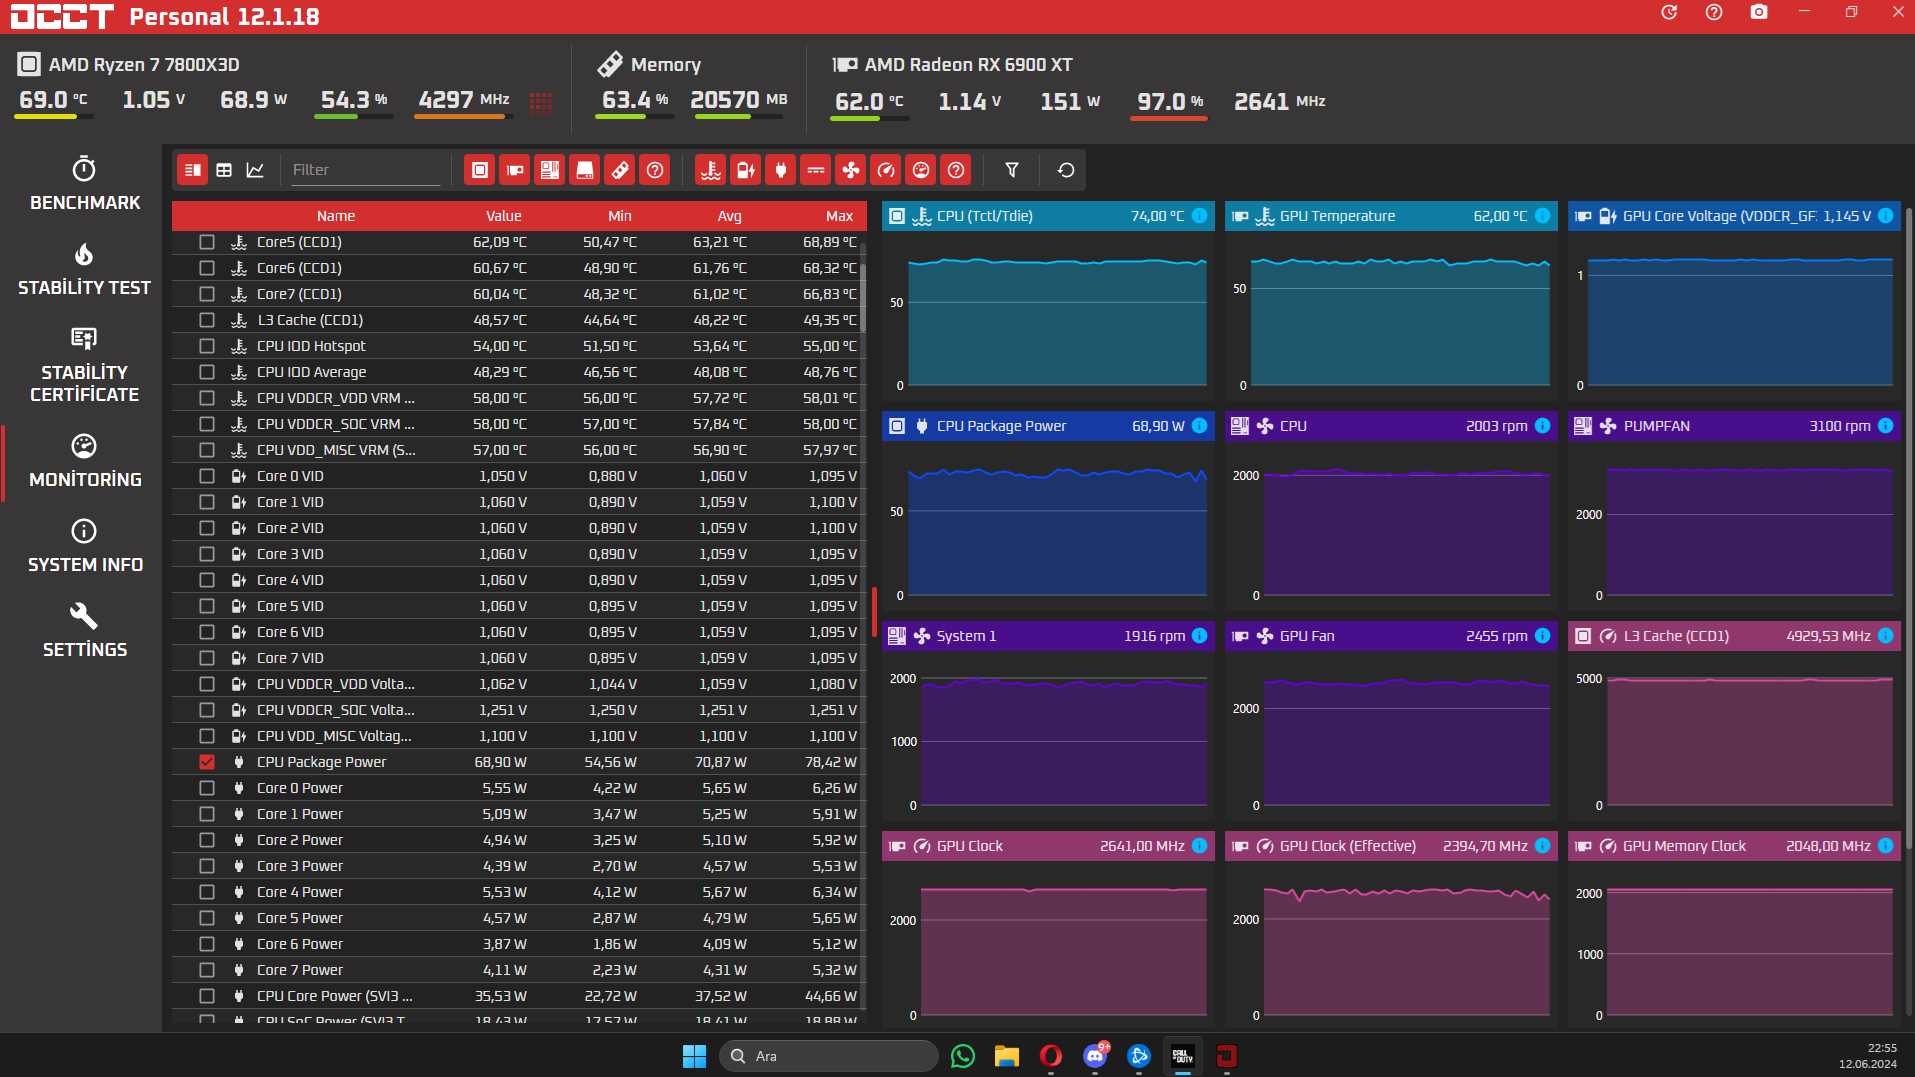Sort the sensor table by Min column
The width and height of the screenshot is (1915, 1077).
click(620, 216)
